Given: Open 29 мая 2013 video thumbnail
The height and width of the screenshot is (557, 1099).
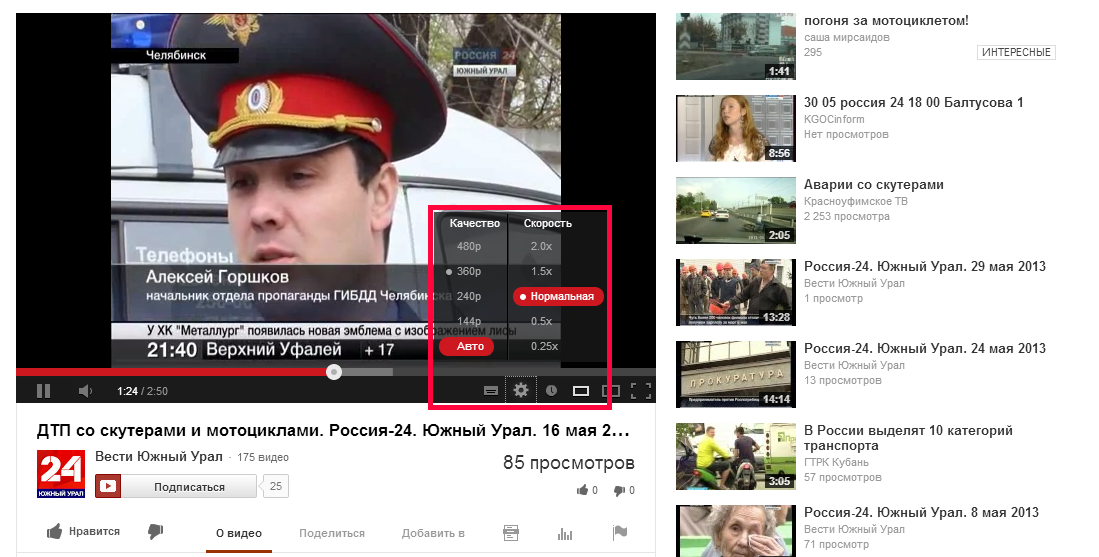Looking at the screenshot, I should pyautogui.click(x=735, y=292).
